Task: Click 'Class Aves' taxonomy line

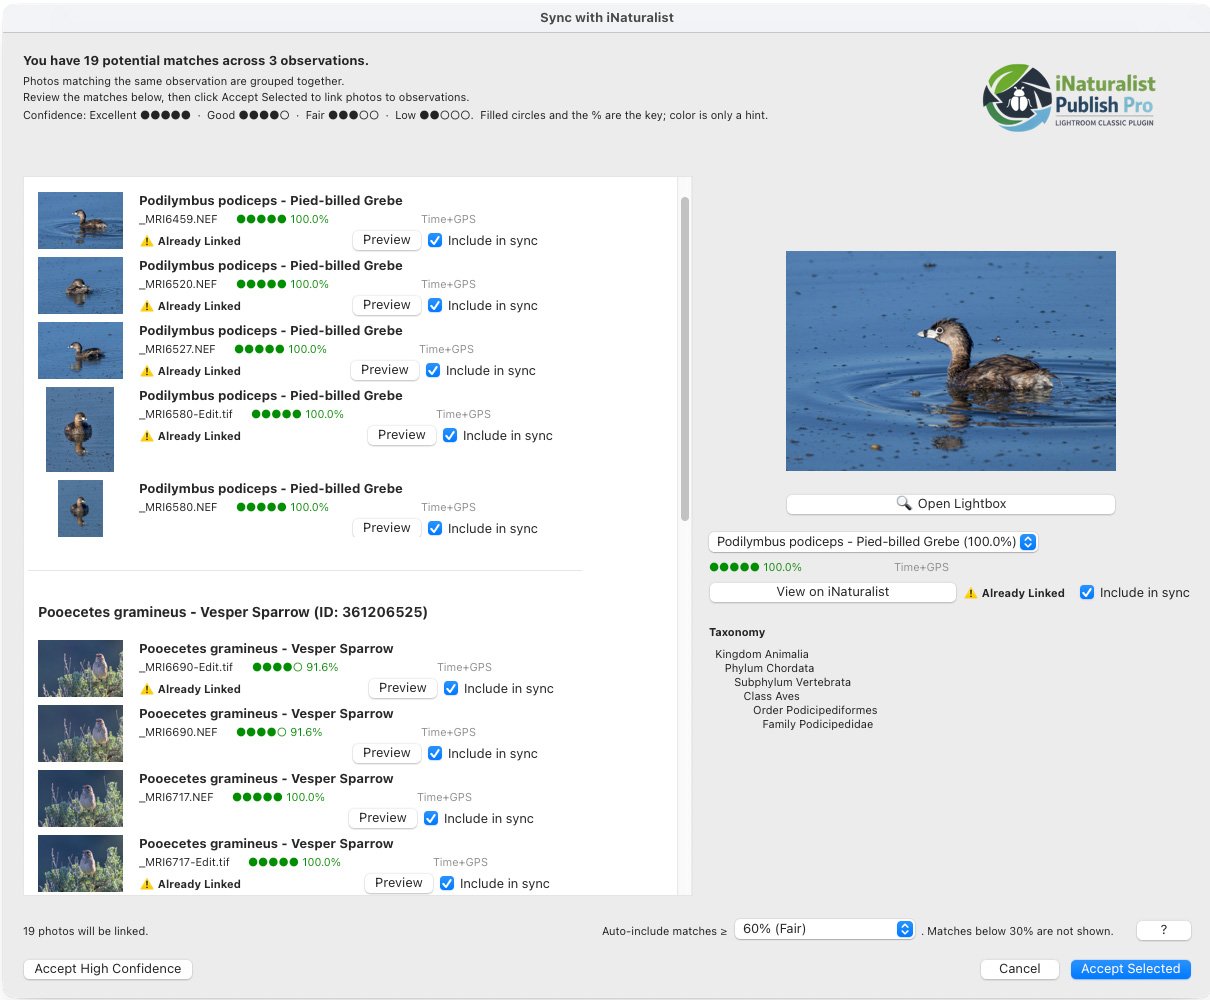Action: pyautogui.click(x=771, y=696)
